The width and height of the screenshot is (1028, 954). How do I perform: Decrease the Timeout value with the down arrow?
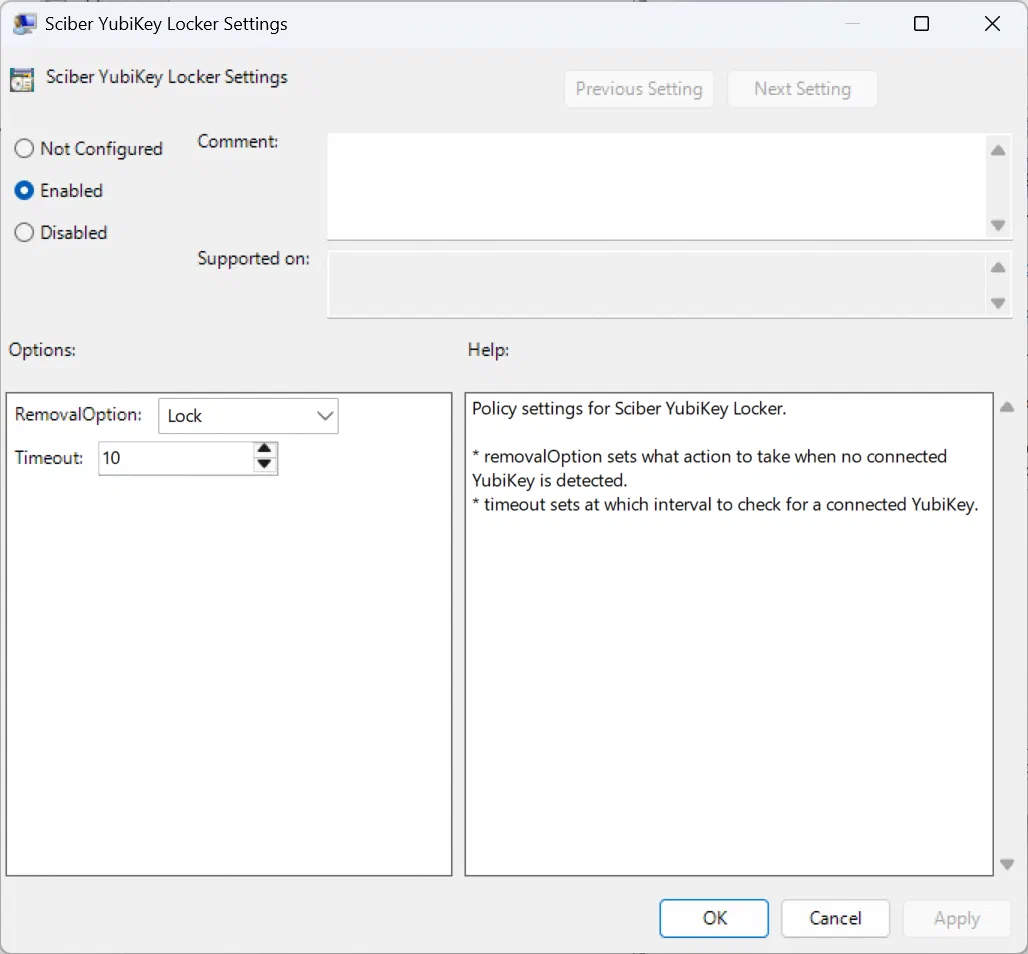click(x=264, y=464)
